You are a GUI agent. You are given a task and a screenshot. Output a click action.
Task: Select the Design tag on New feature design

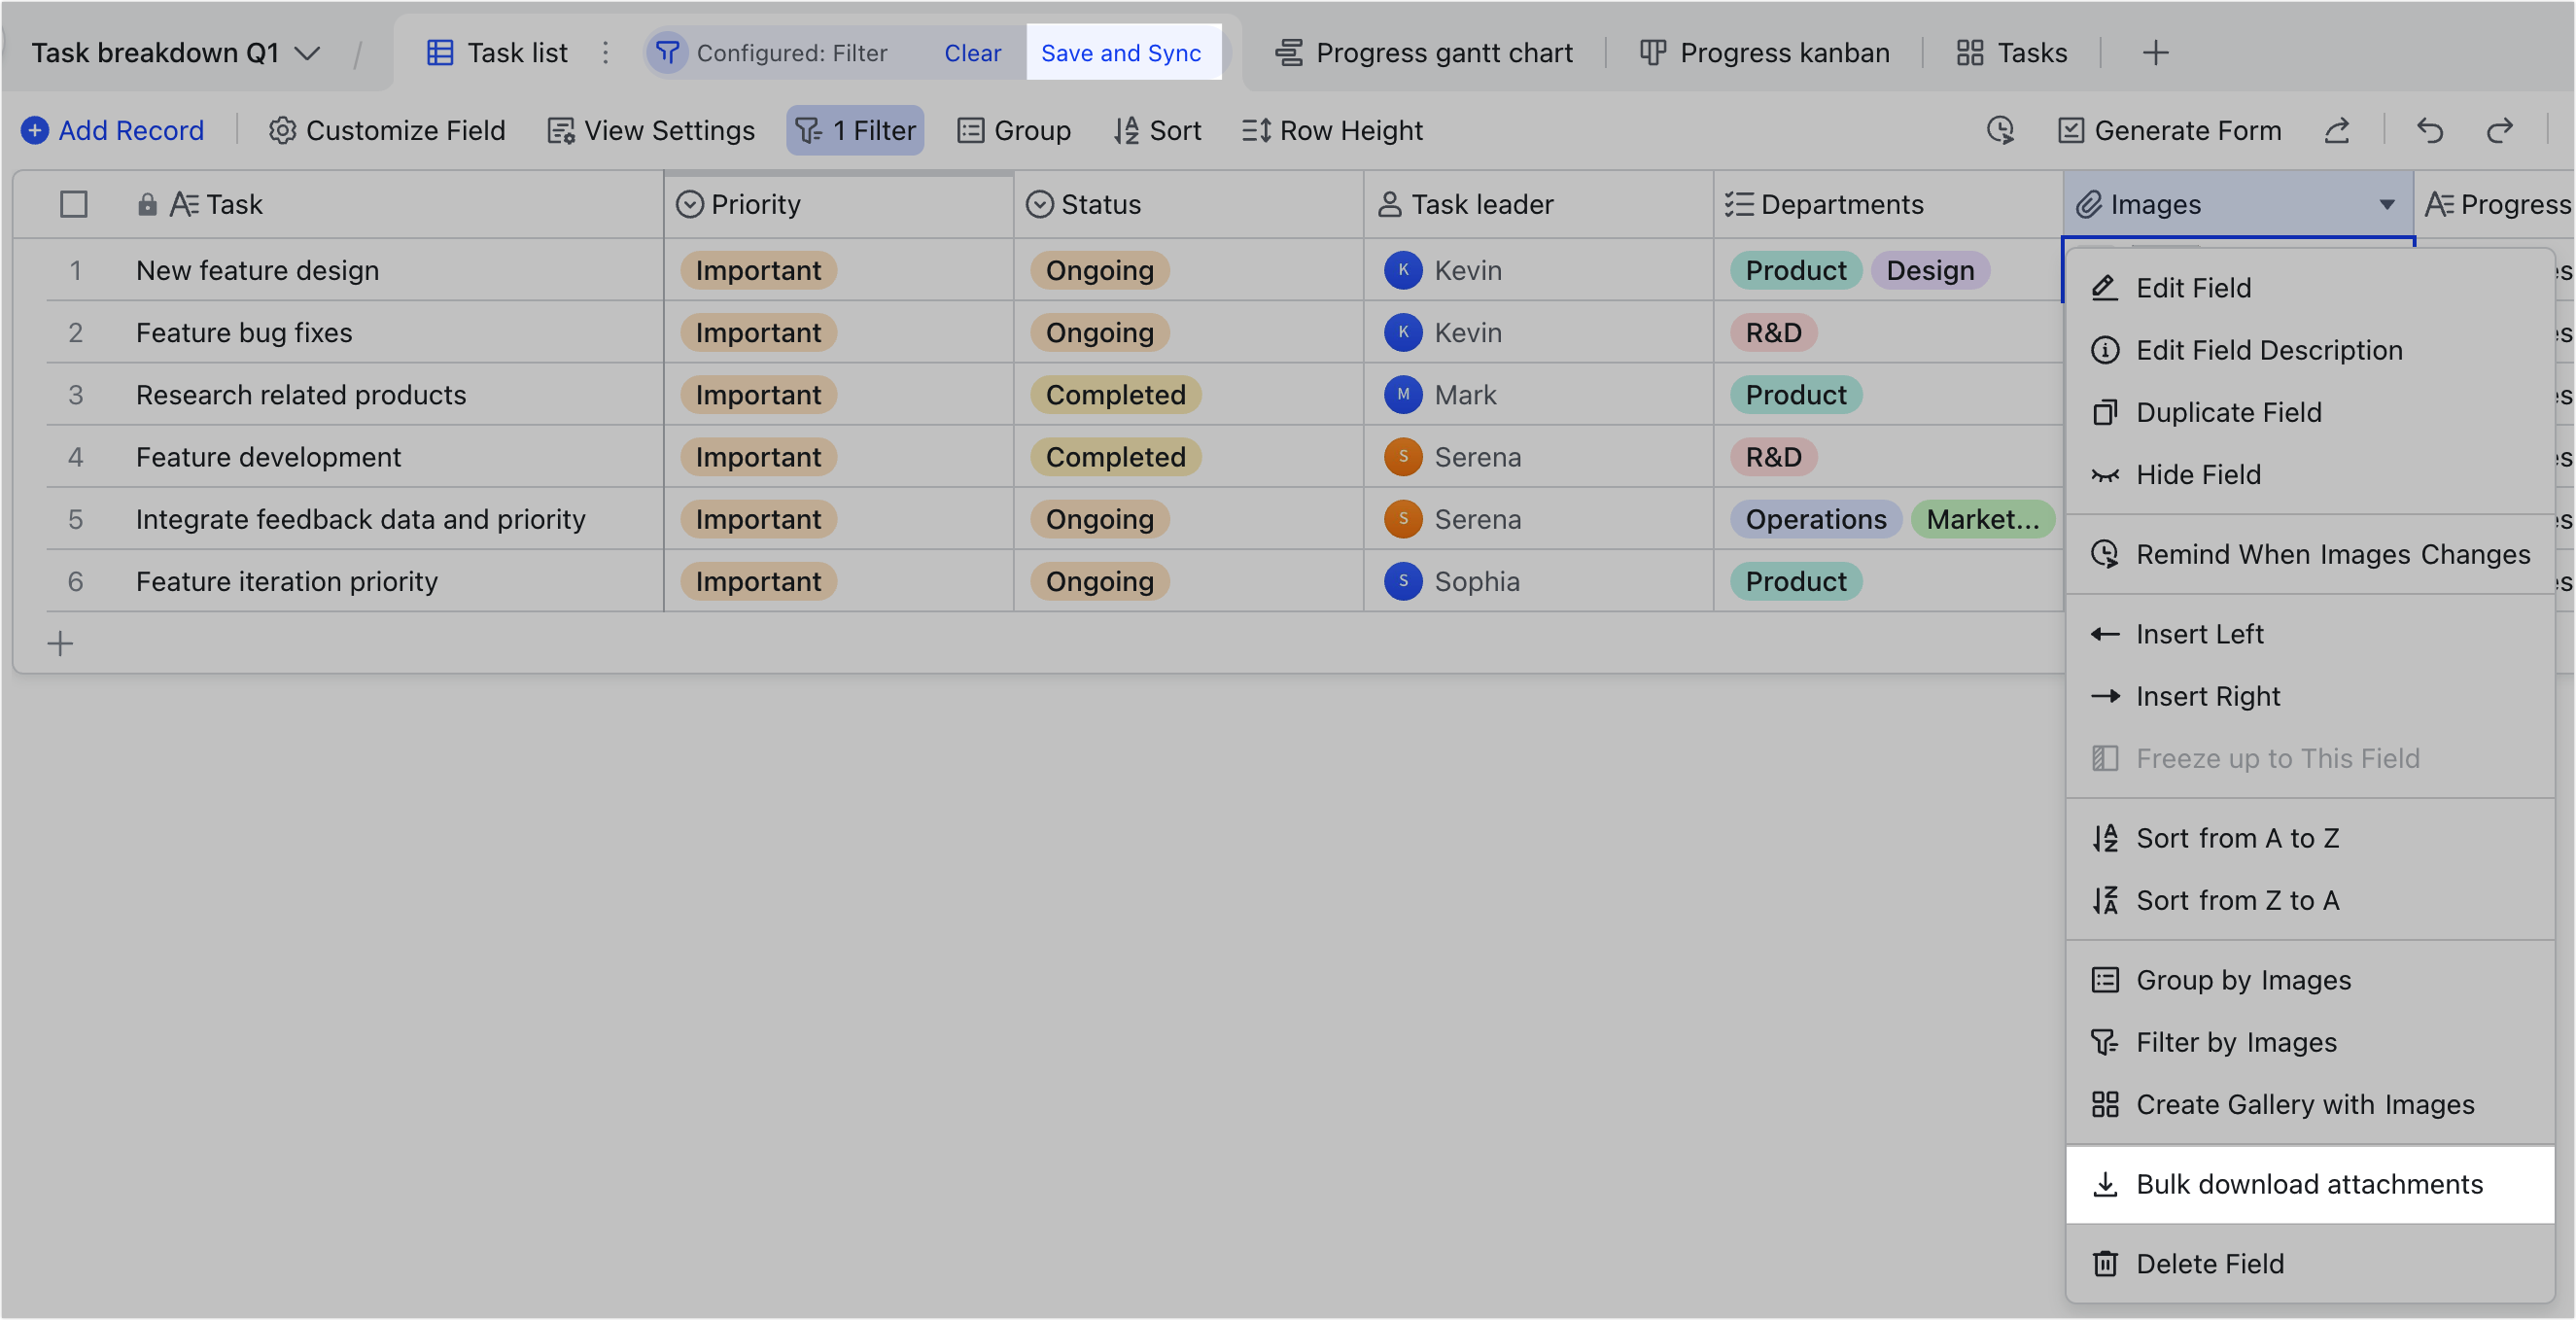click(x=1931, y=270)
